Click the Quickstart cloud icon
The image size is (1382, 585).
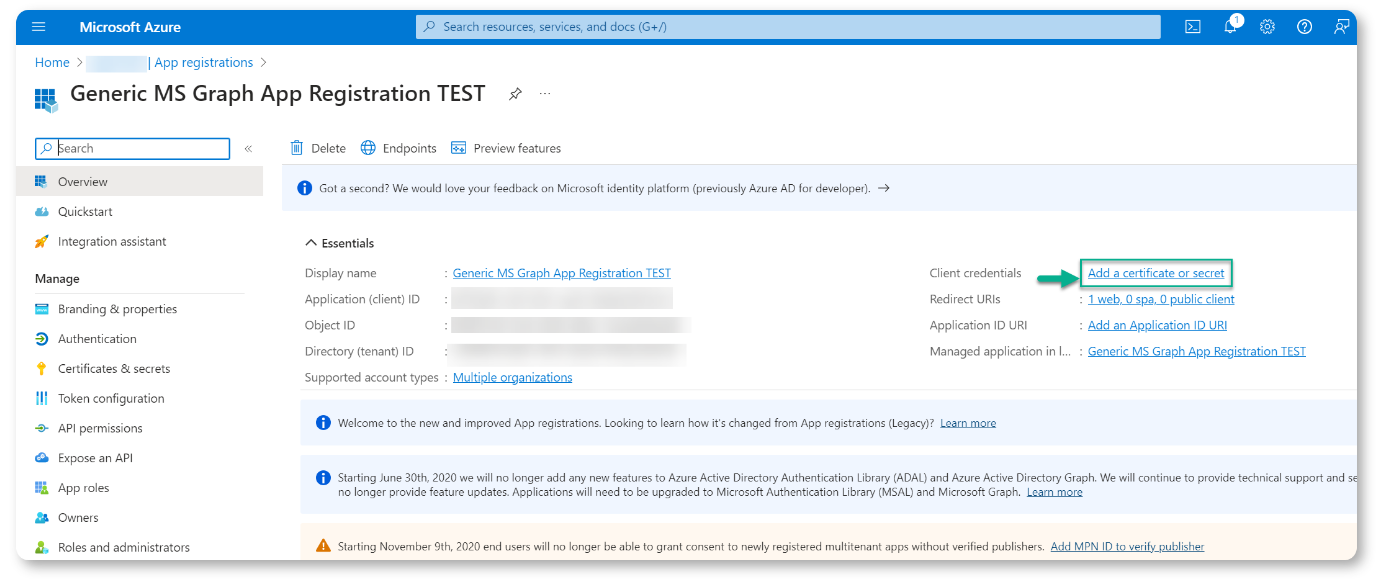pos(41,212)
